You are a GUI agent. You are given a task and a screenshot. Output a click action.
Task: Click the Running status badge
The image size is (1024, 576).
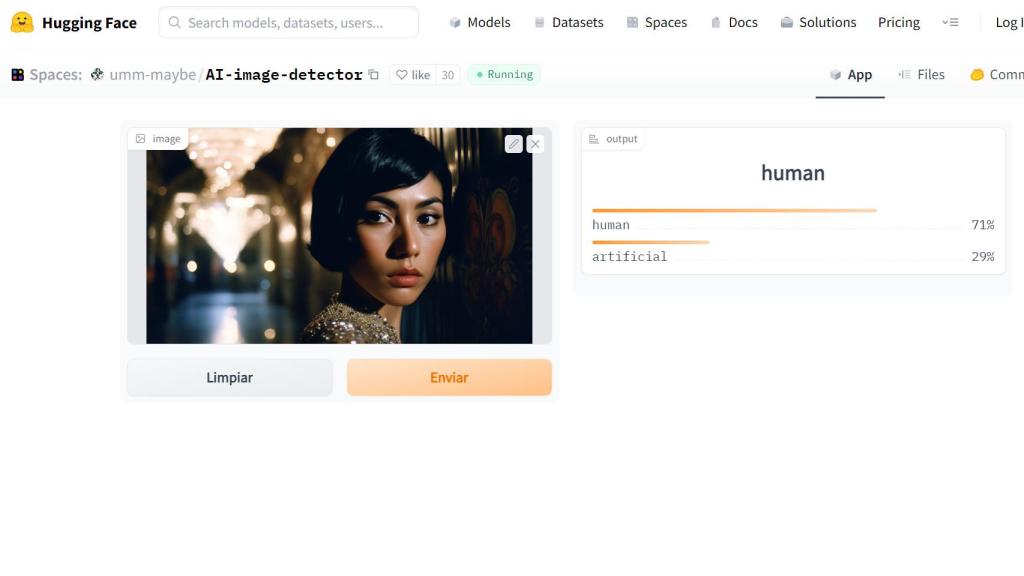point(504,74)
